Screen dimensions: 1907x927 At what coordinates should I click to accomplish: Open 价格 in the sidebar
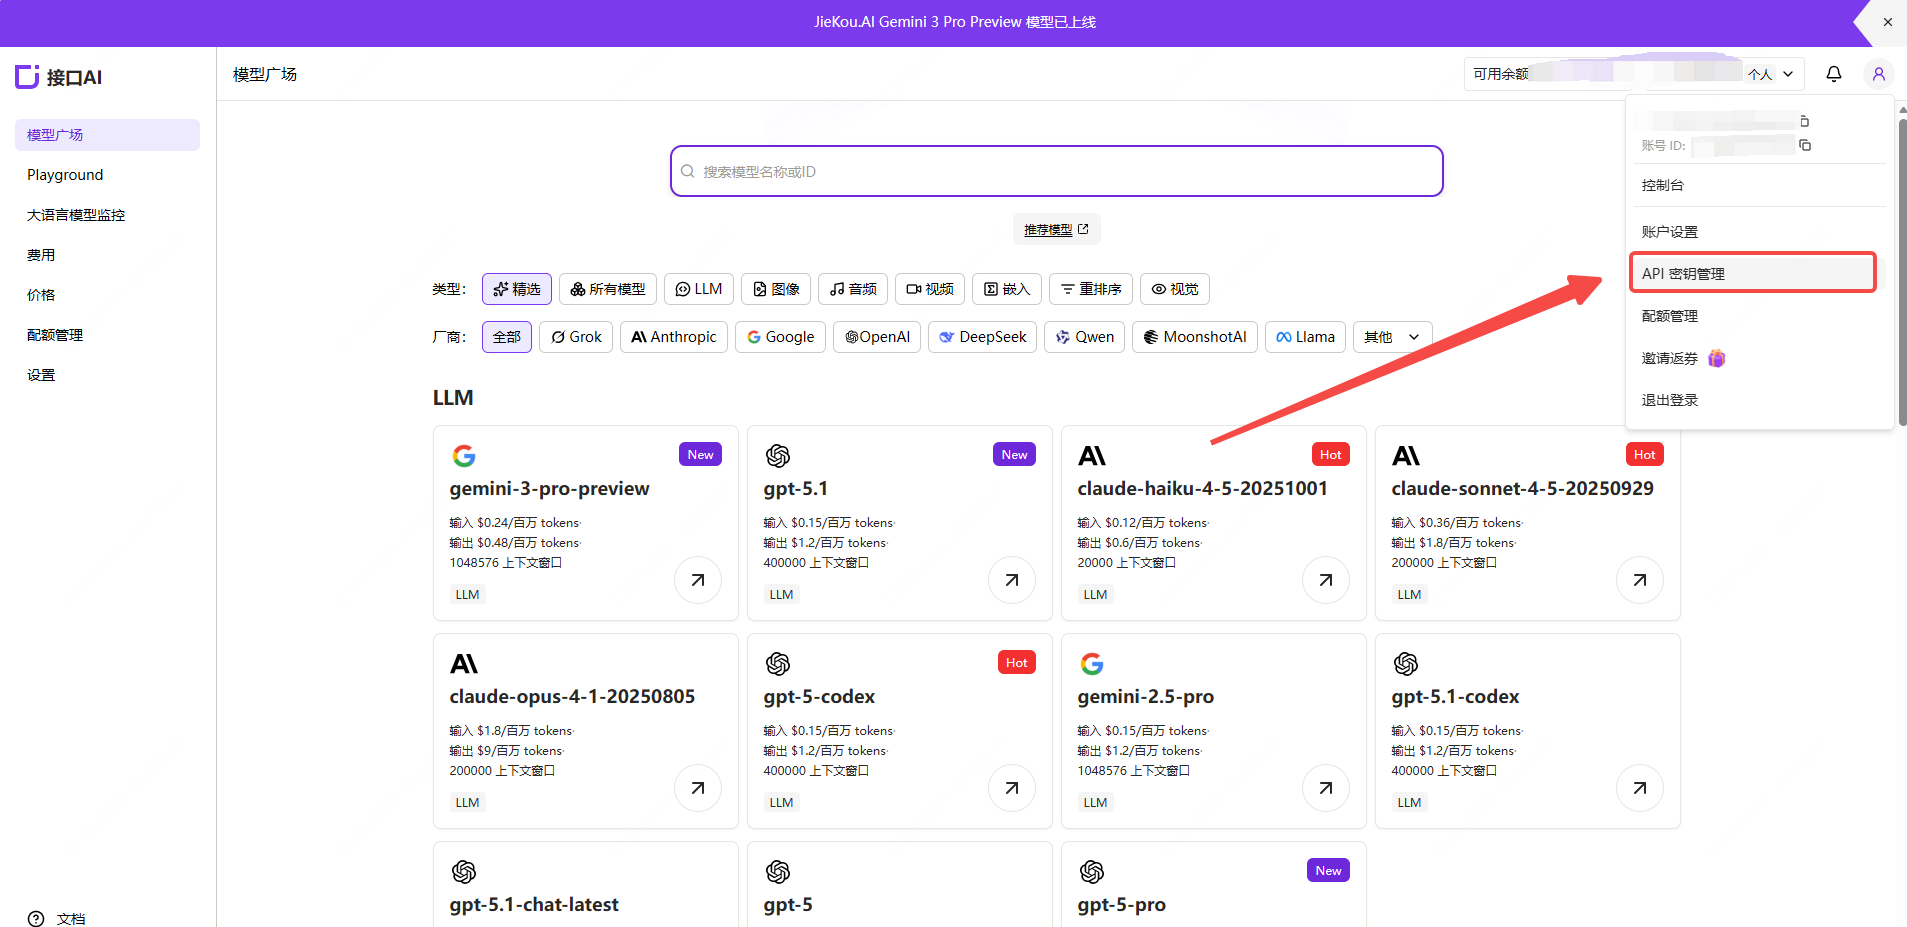(107, 295)
